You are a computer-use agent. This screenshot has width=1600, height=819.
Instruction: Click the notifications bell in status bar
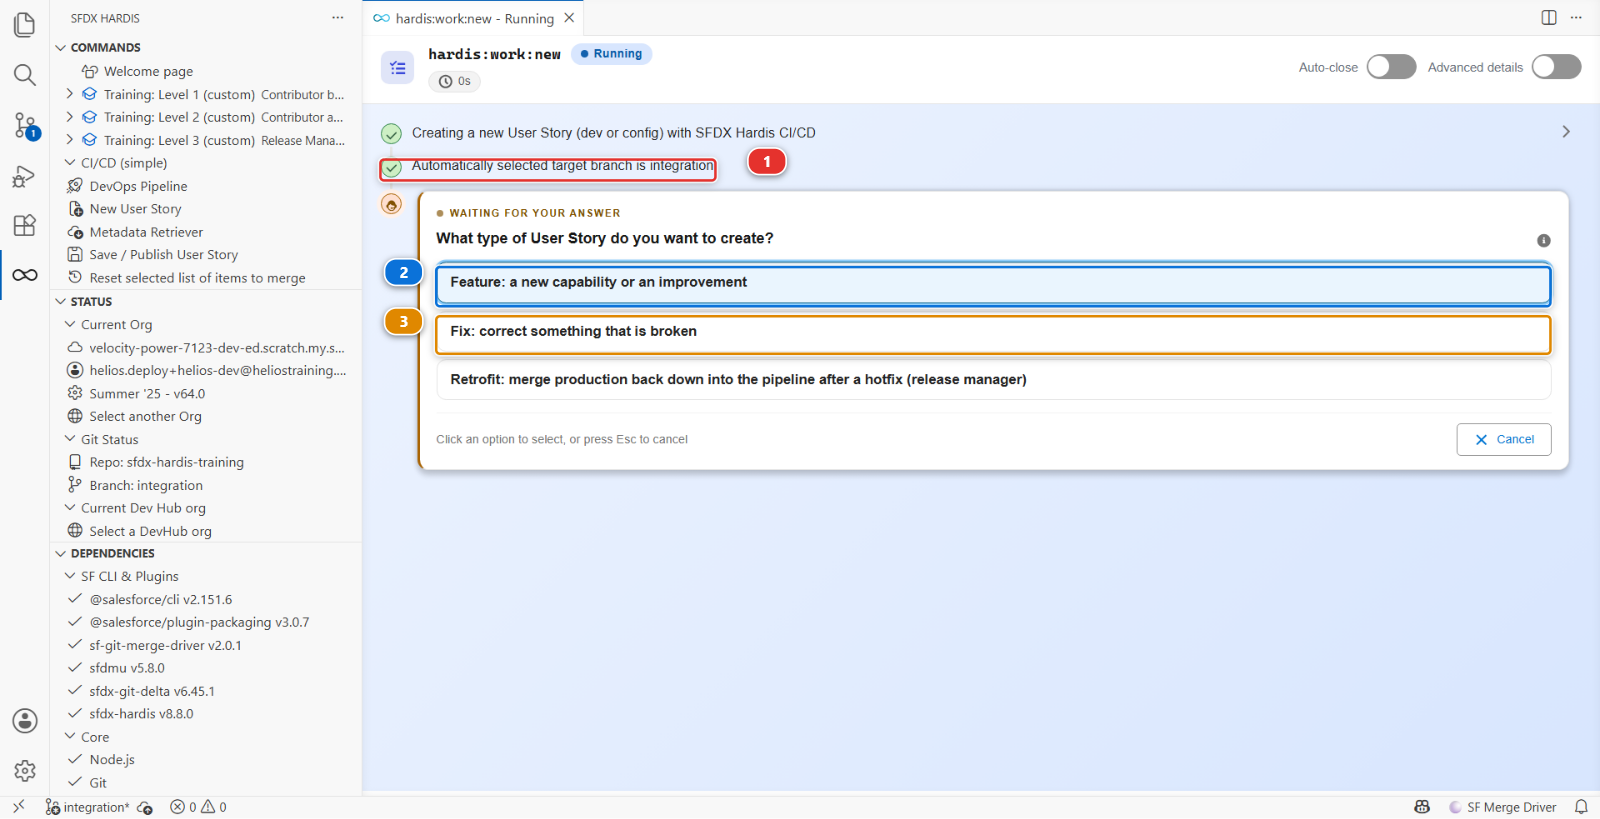tap(1581, 807)
